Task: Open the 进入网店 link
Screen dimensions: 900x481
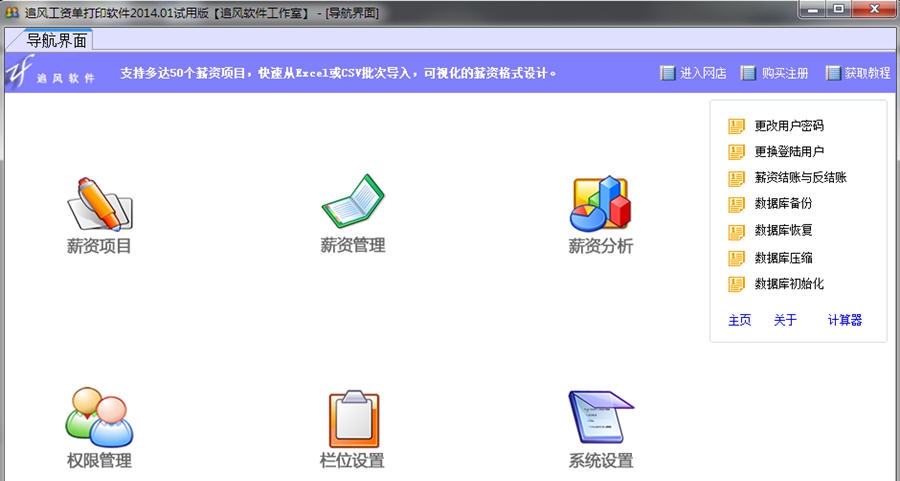Action: (703, 73)
